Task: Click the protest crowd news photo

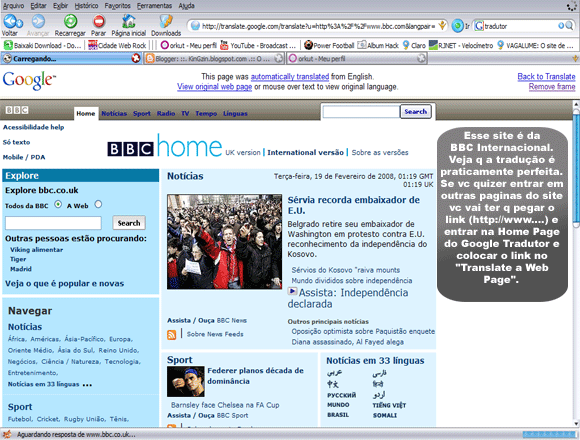Action: (224, 242)
